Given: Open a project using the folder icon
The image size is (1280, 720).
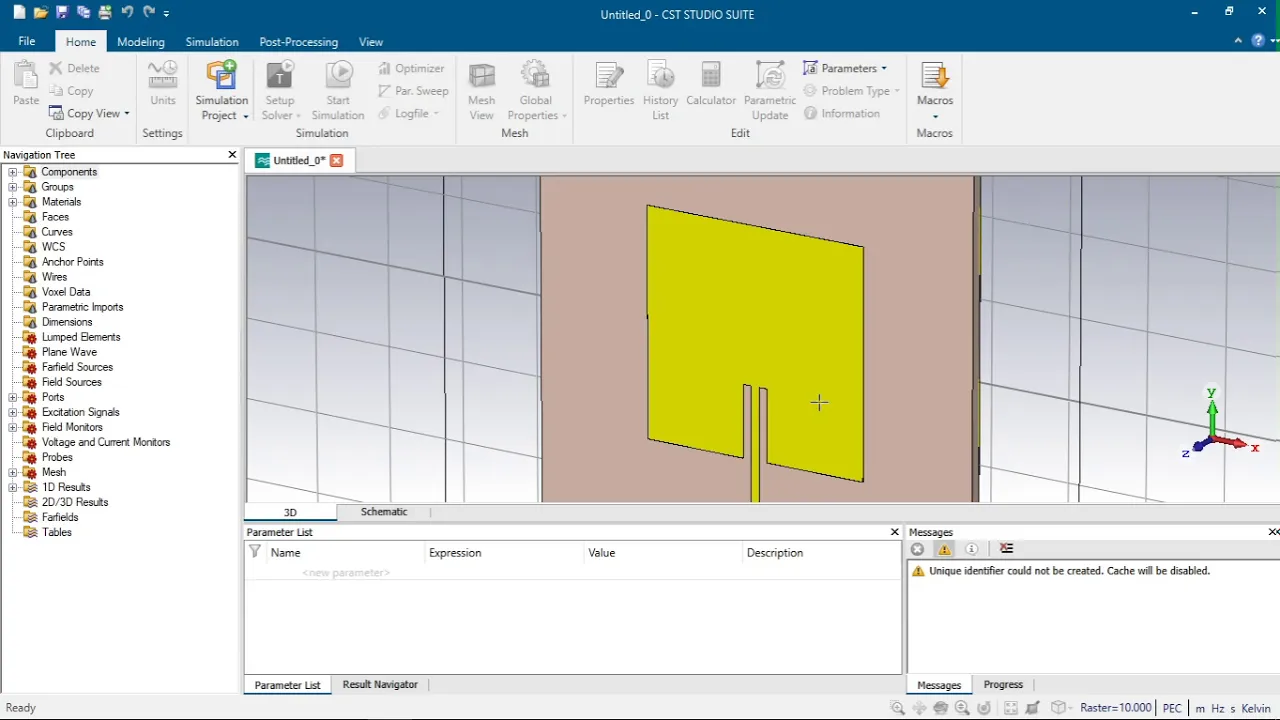Looking at the screenshot, I should (40, 13).
